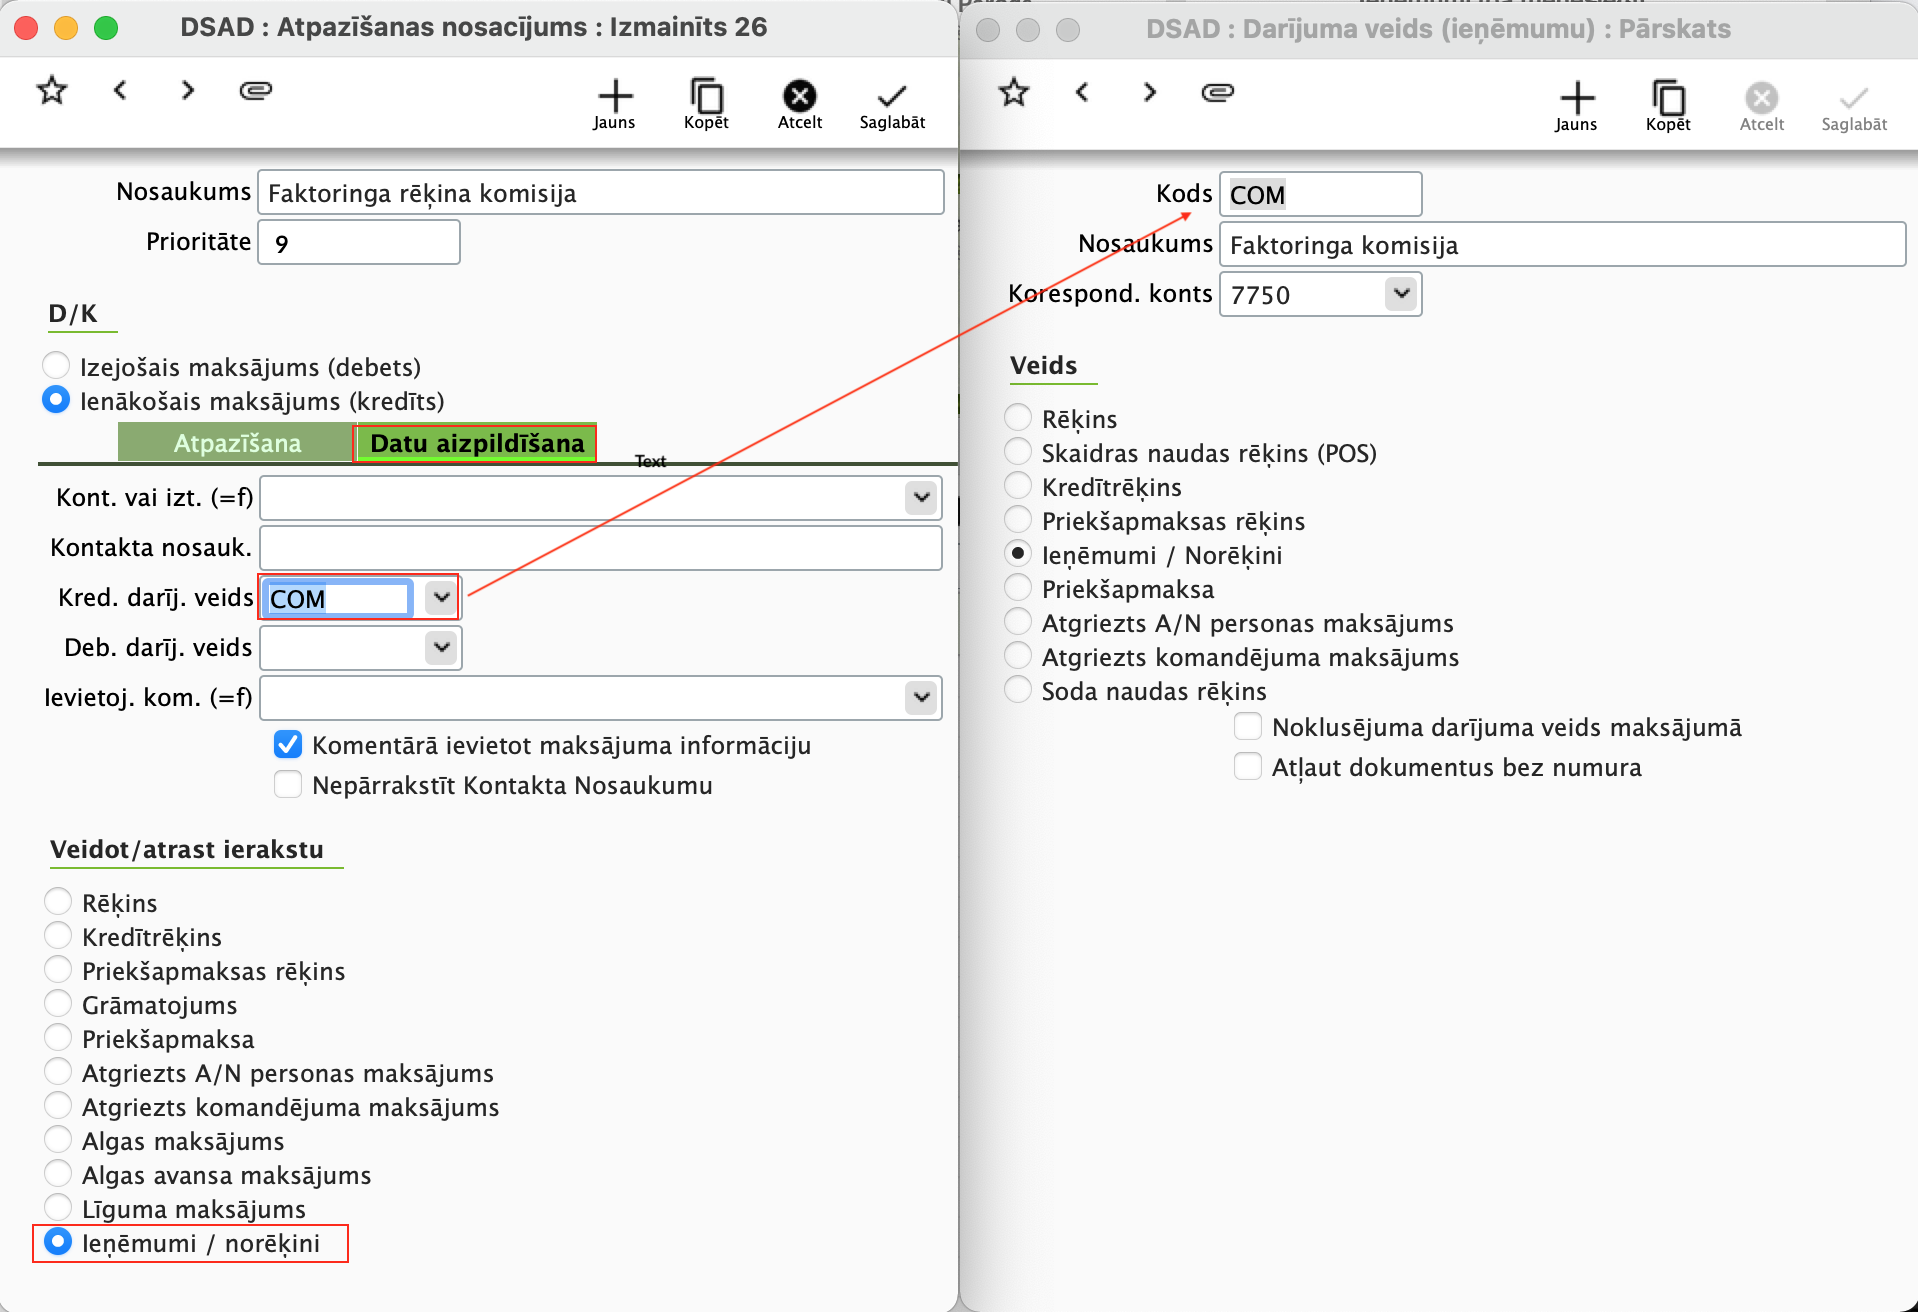Select Algas maksājums radio option
The height and width of the screenshot is (1312, 1918).
point(58,1140)
